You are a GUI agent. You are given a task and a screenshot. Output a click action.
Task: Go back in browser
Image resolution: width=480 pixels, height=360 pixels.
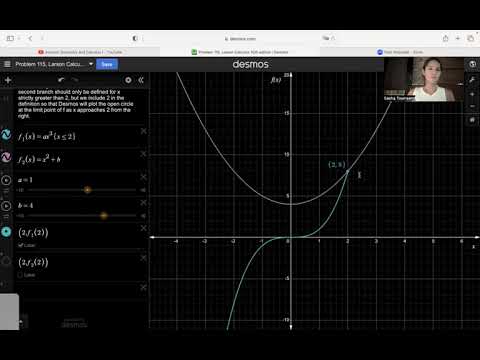point(30,38)
